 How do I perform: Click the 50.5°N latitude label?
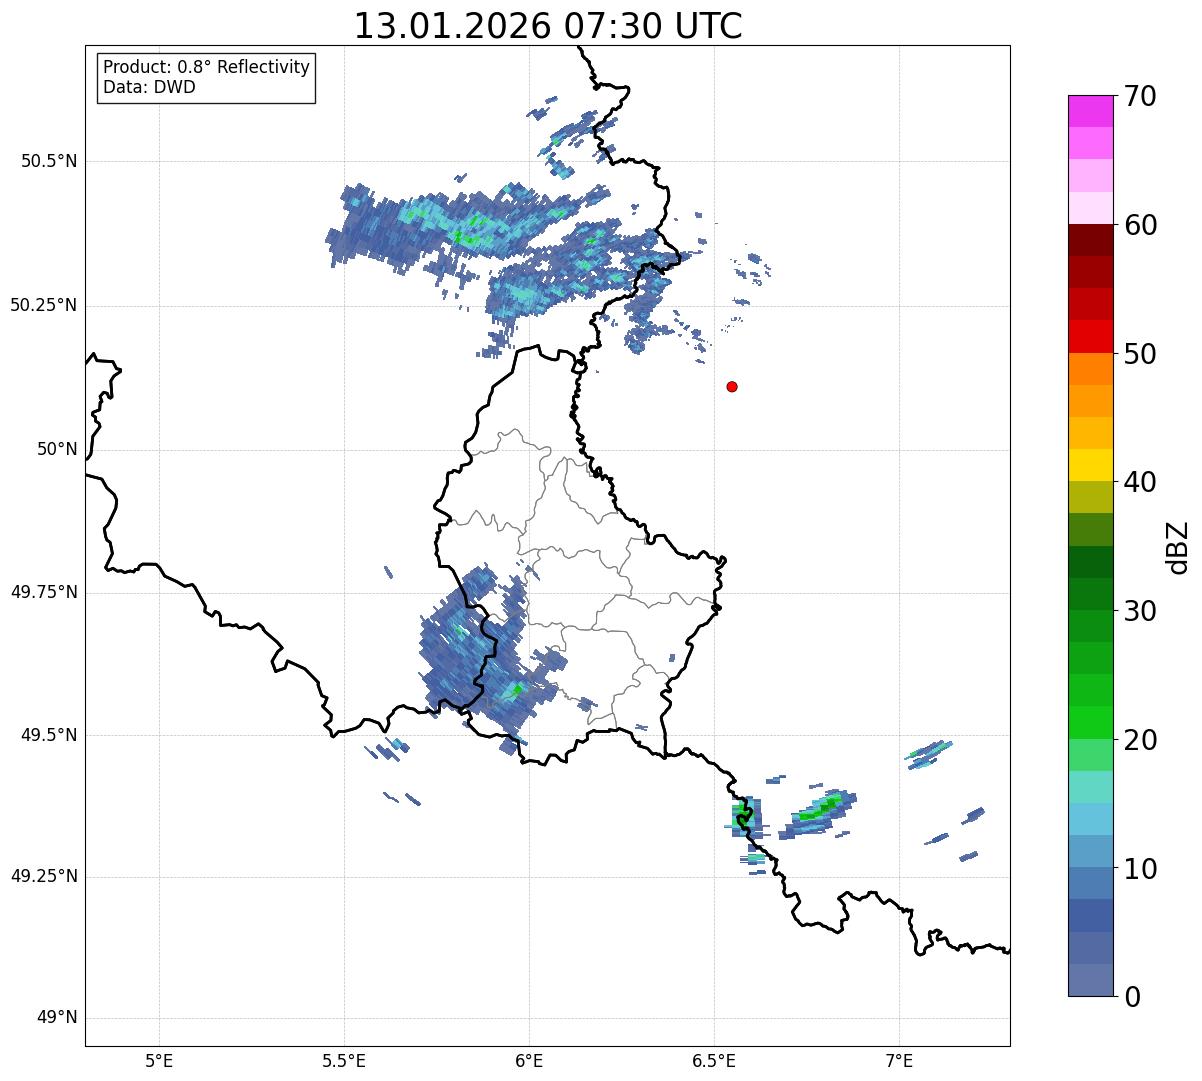(x=48, y=161)
